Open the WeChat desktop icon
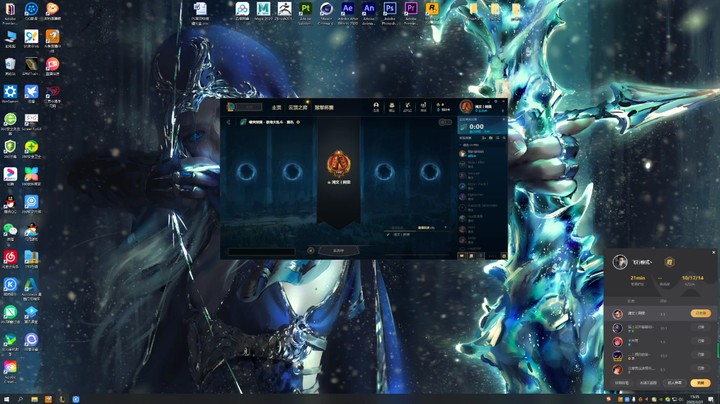This screenshot has height=404, width=720. pos(10,232)
